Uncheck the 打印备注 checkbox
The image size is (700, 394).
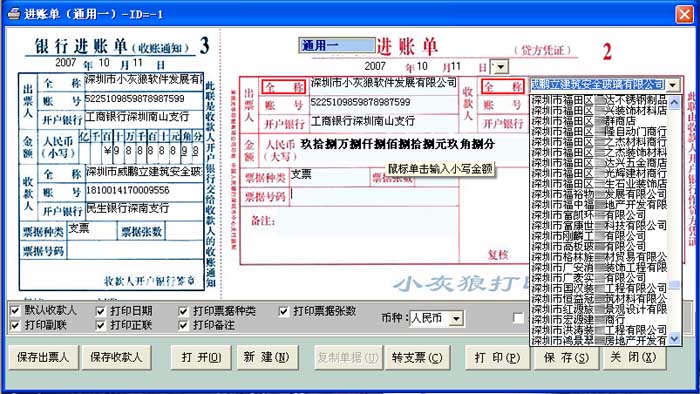pos(183,325)
